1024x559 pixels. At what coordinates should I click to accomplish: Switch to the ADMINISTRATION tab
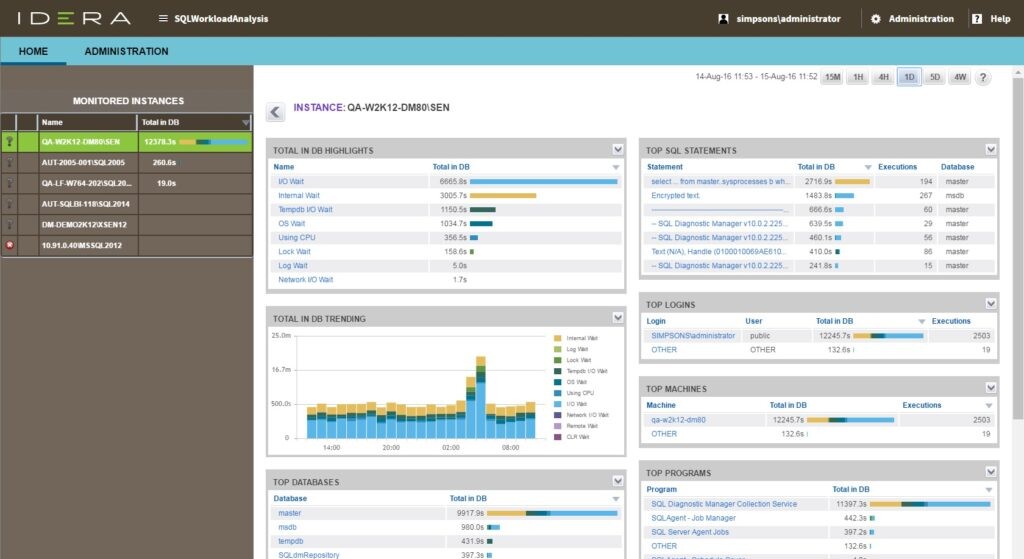(126, 51)
